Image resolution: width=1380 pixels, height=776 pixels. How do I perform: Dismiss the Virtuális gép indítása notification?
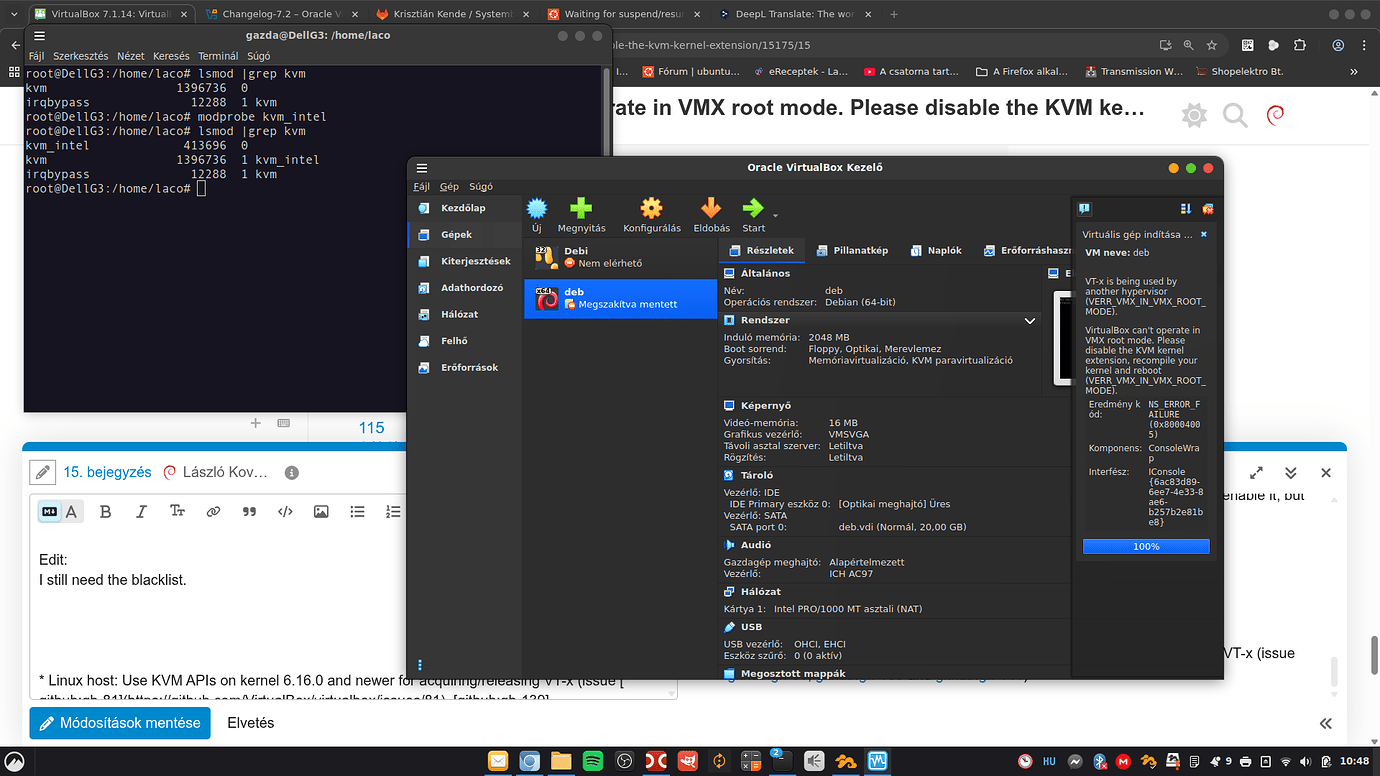point(1203,234)
